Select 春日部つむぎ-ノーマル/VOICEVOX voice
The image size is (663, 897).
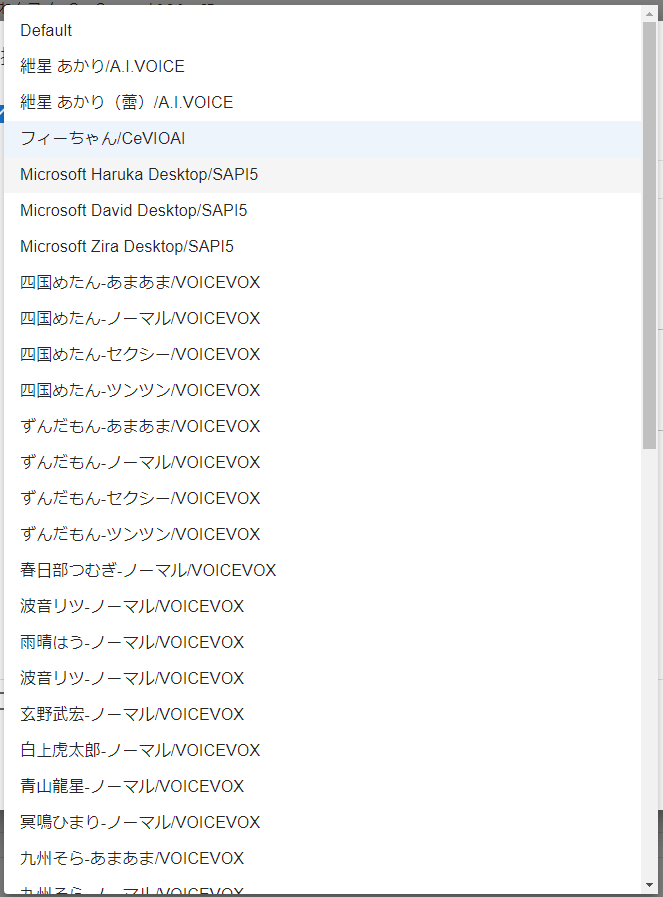point(148,571)
